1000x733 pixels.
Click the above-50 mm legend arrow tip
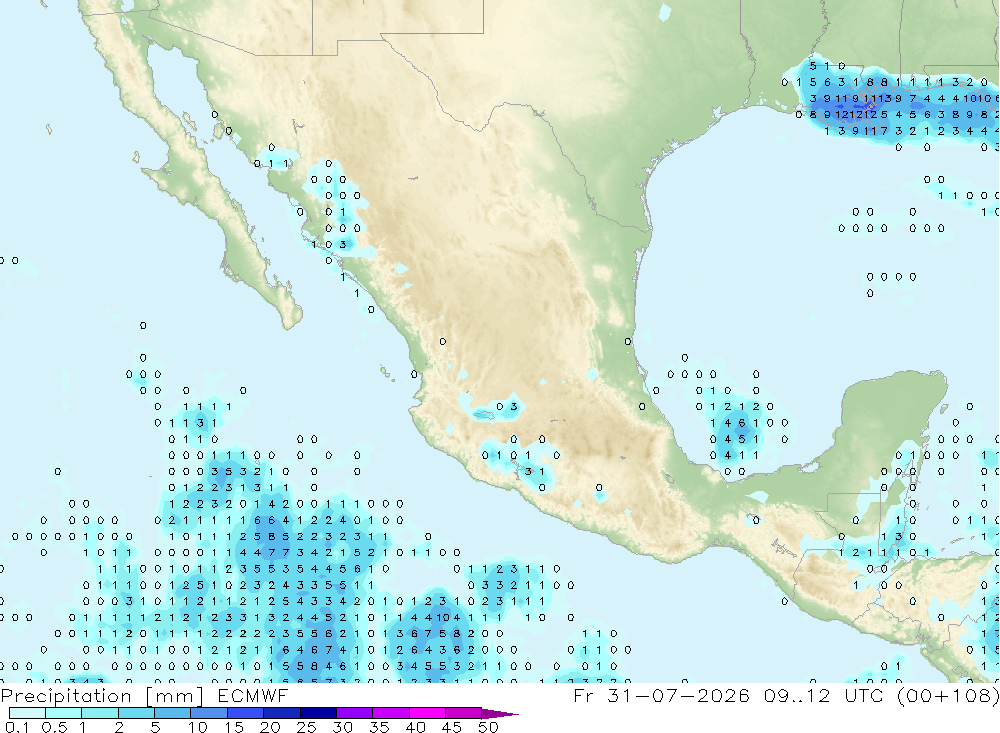tap(501, 713)
